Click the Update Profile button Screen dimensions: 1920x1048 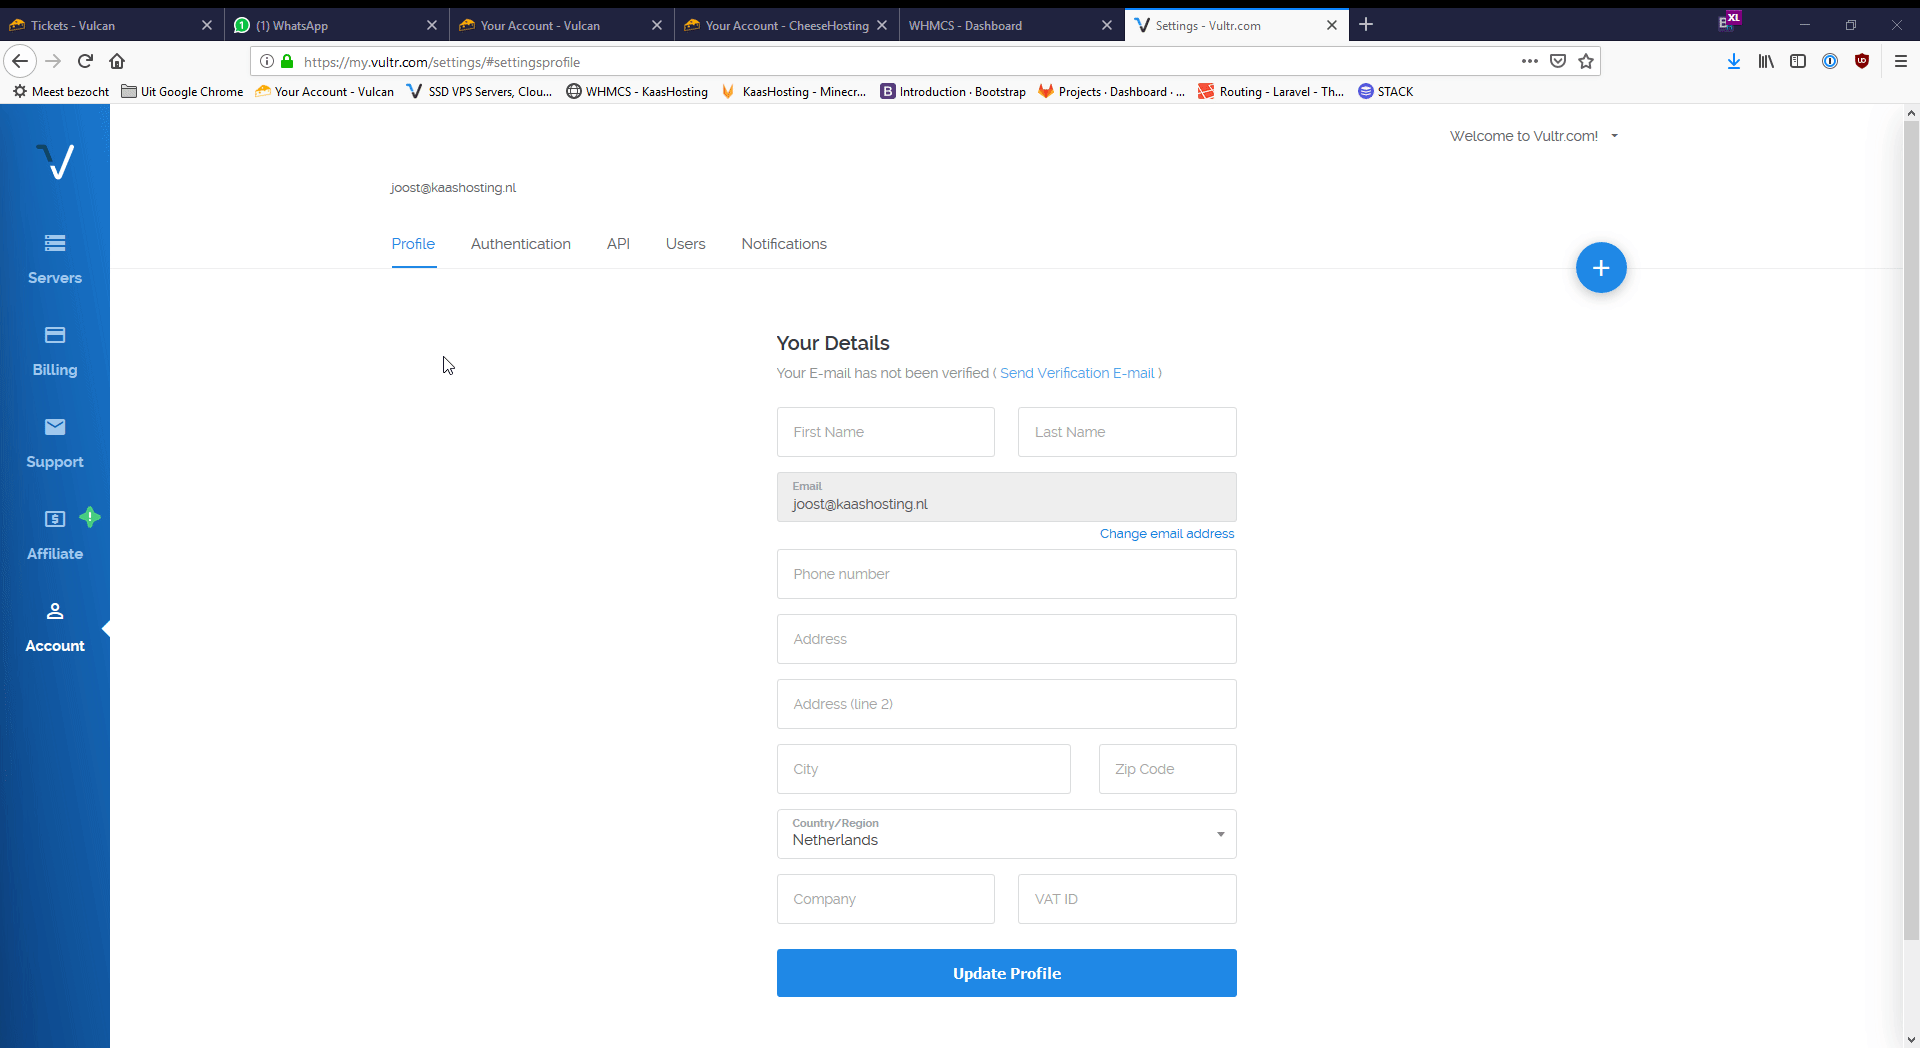pyautogui.click(x=1006, y=973)
